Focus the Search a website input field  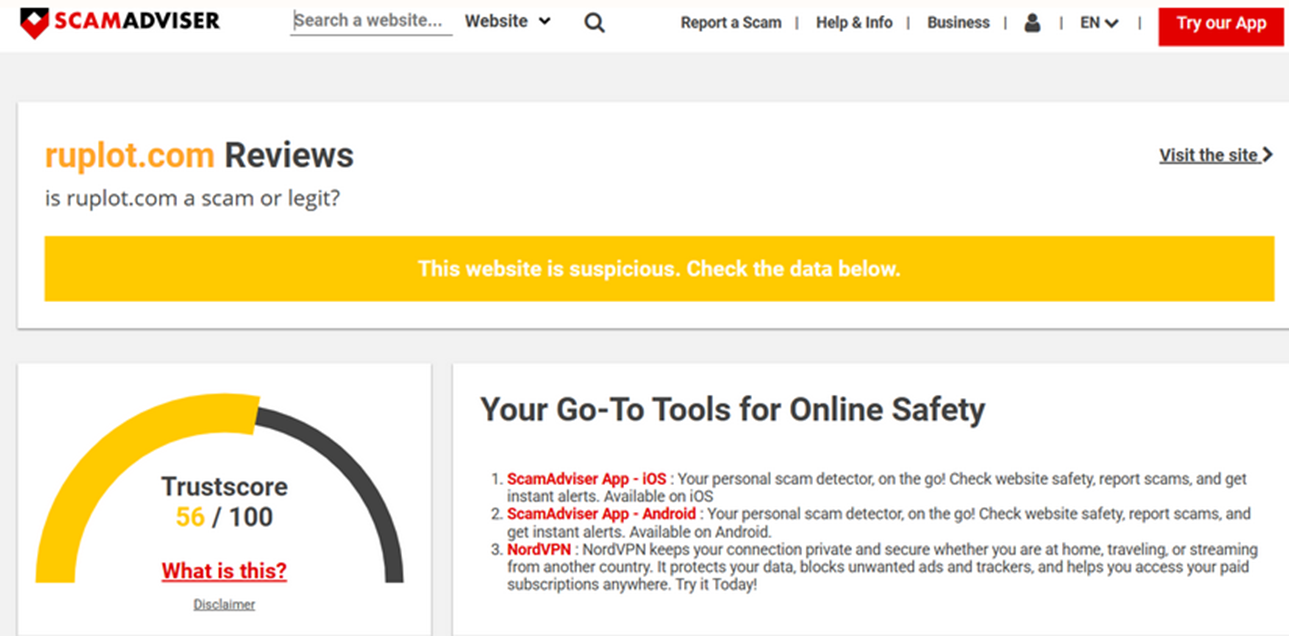tap(371, 21)
